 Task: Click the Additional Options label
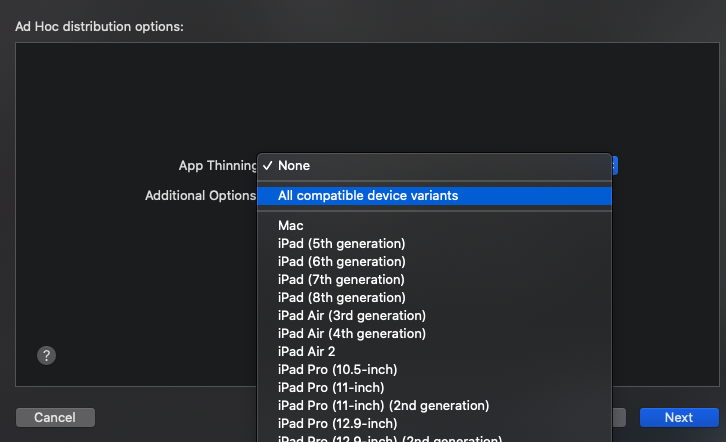click(x=200, y=196)
